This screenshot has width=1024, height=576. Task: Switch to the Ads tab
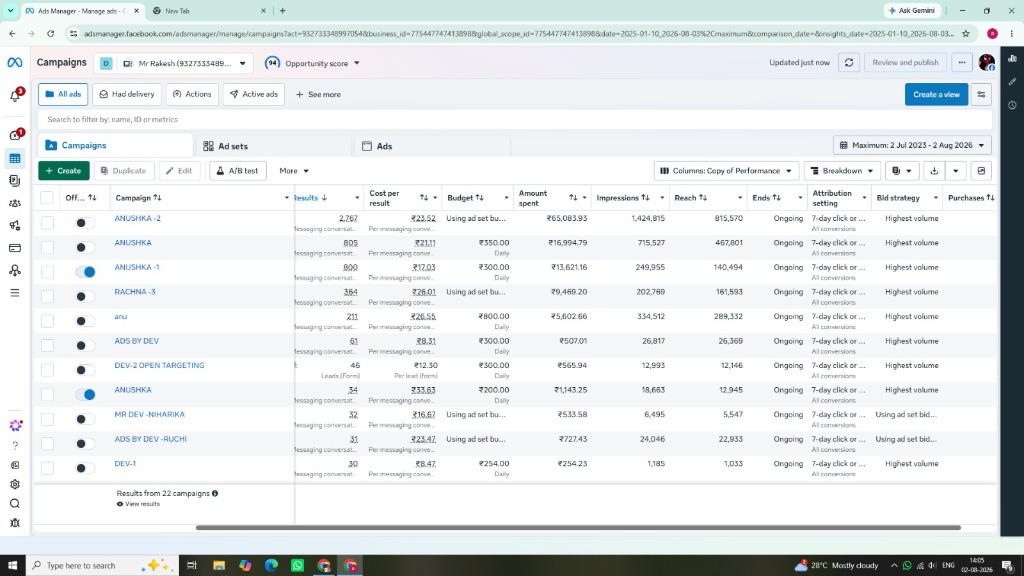[x=431, y=146]
